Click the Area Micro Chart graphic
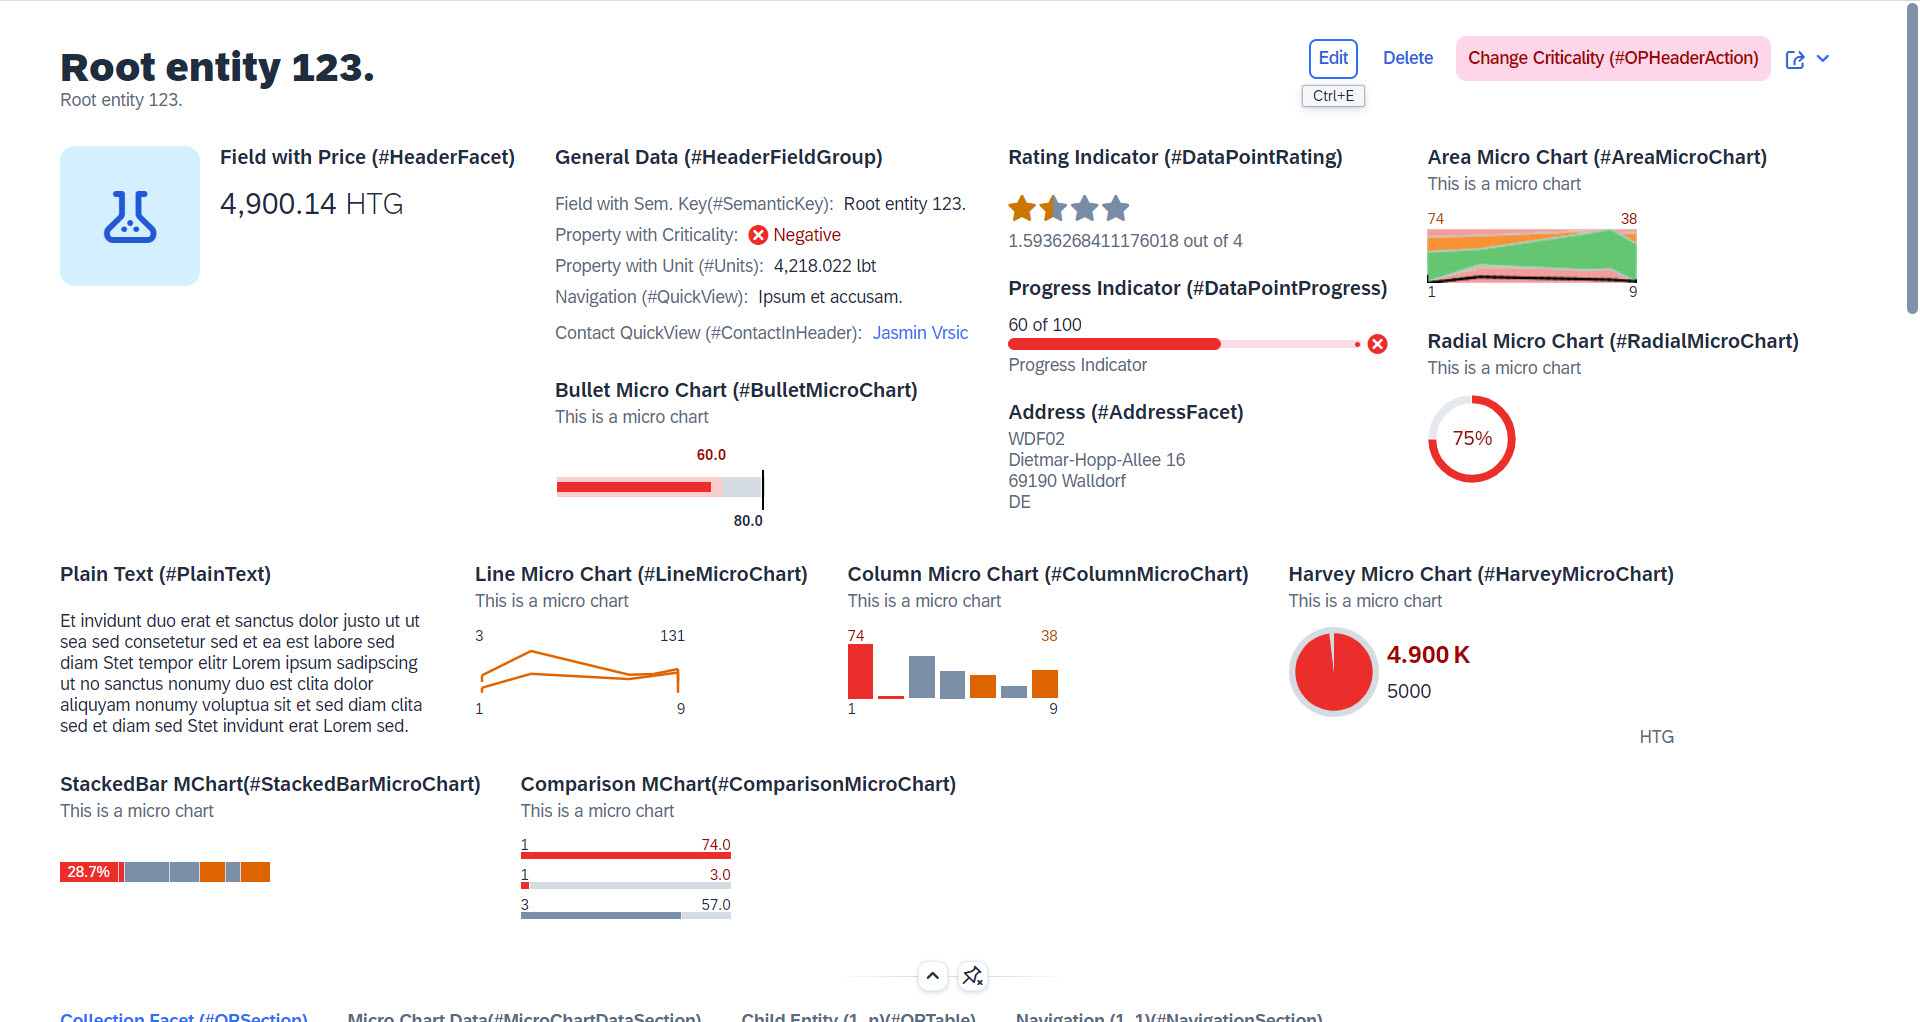This screenshot has width=1920, height=1022. point(1531,256)
